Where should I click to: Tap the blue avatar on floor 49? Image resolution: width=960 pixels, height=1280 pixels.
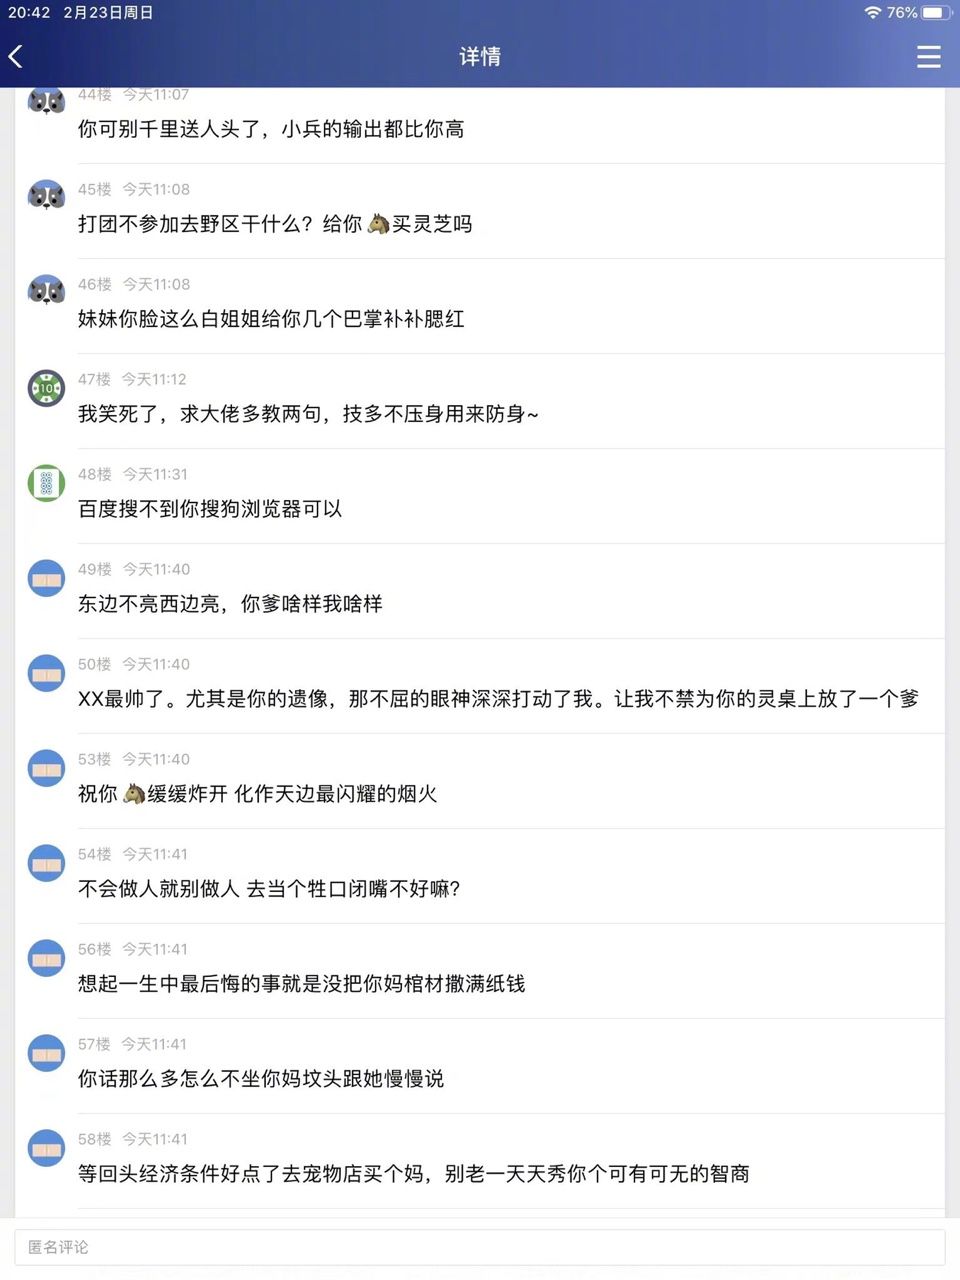(46, 578)
